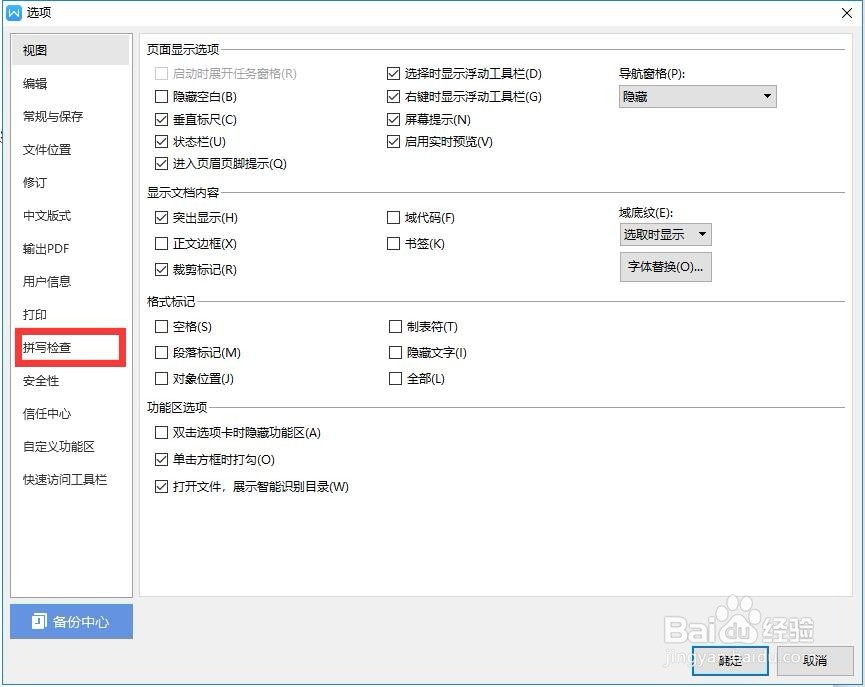This screenshot has height=687, width=865.
Task: Disable 启用实时预览(V)
Action: pos(393,141)
